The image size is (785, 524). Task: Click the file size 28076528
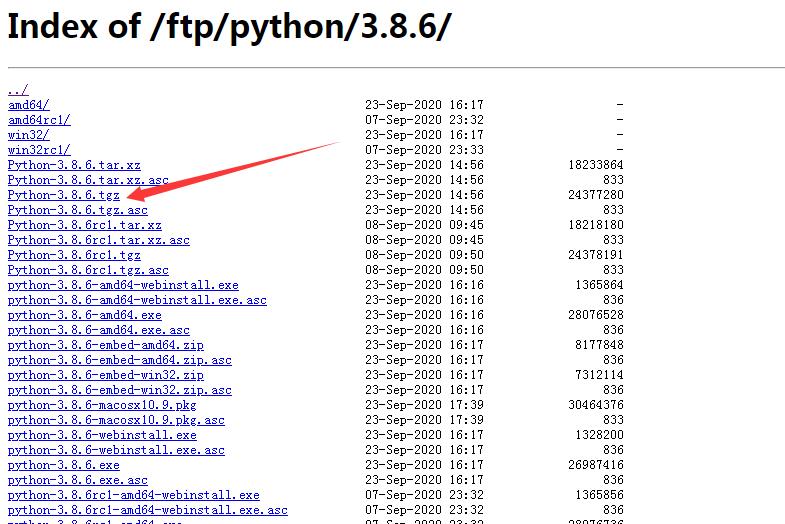[596, 315]
